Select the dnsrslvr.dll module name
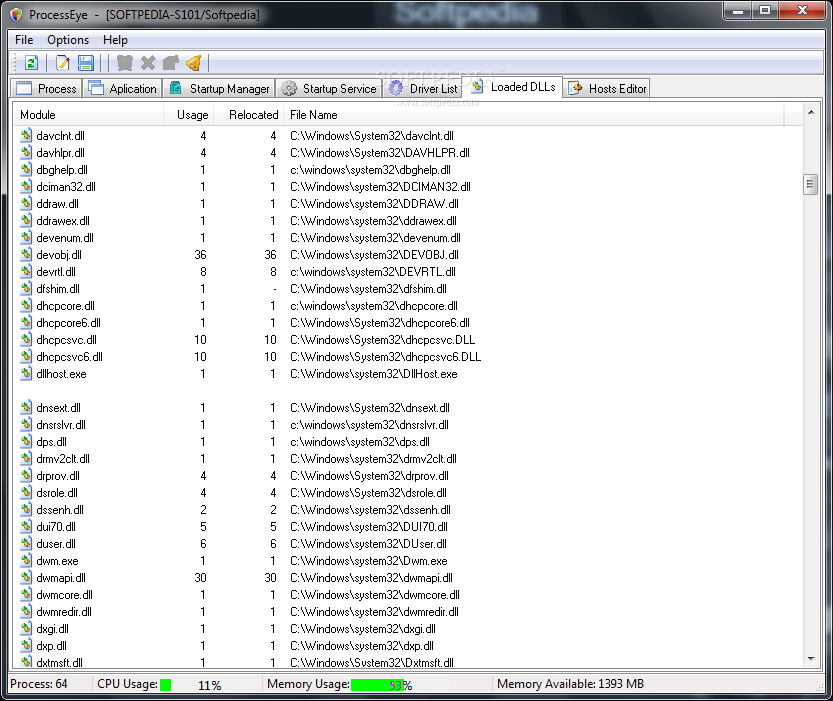 tap(61, 424)
